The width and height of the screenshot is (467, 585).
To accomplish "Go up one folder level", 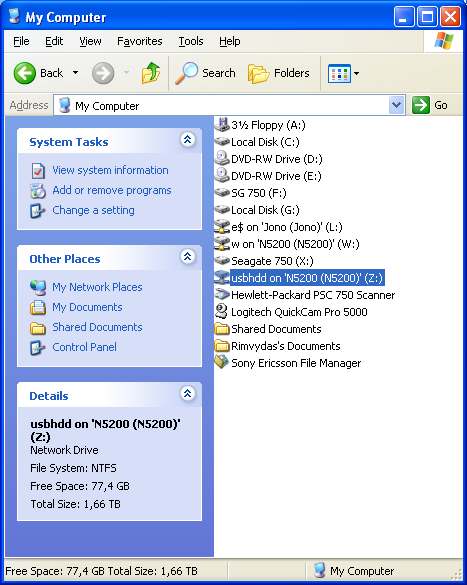I will [x=151, y=73].
